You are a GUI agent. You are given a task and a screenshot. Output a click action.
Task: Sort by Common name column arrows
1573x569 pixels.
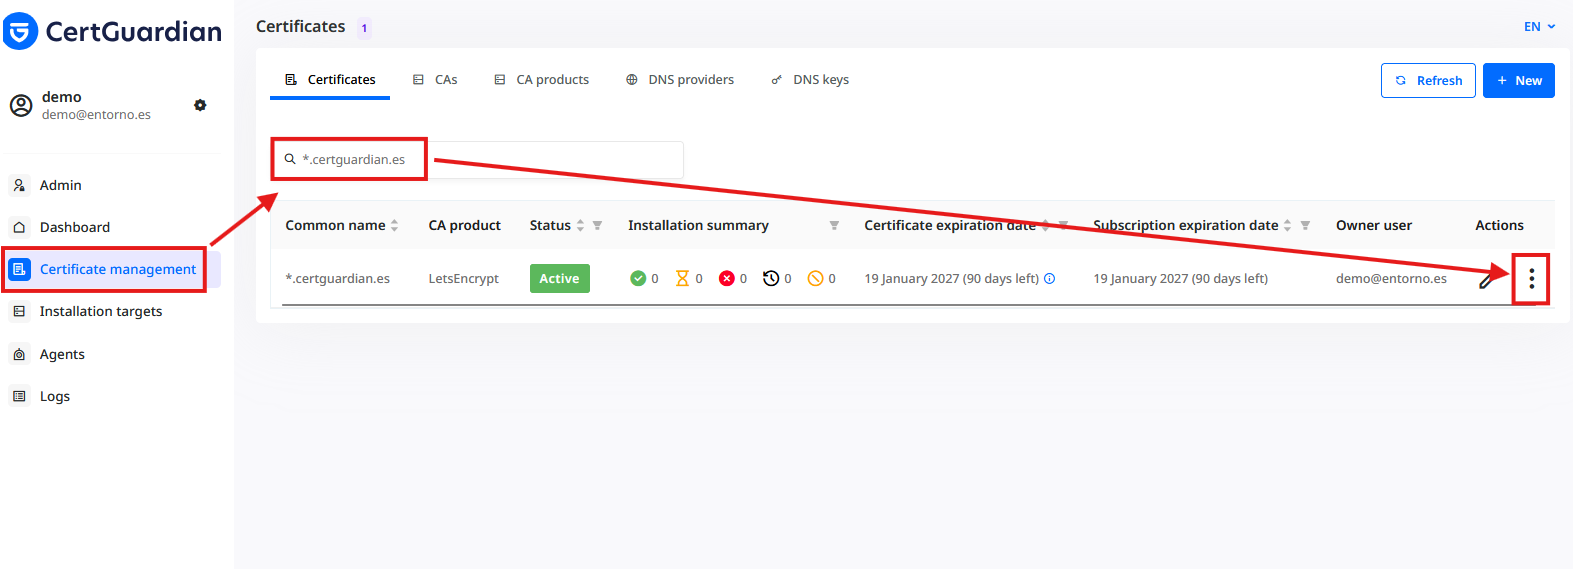pyautogui.click(x=394, y=225)
